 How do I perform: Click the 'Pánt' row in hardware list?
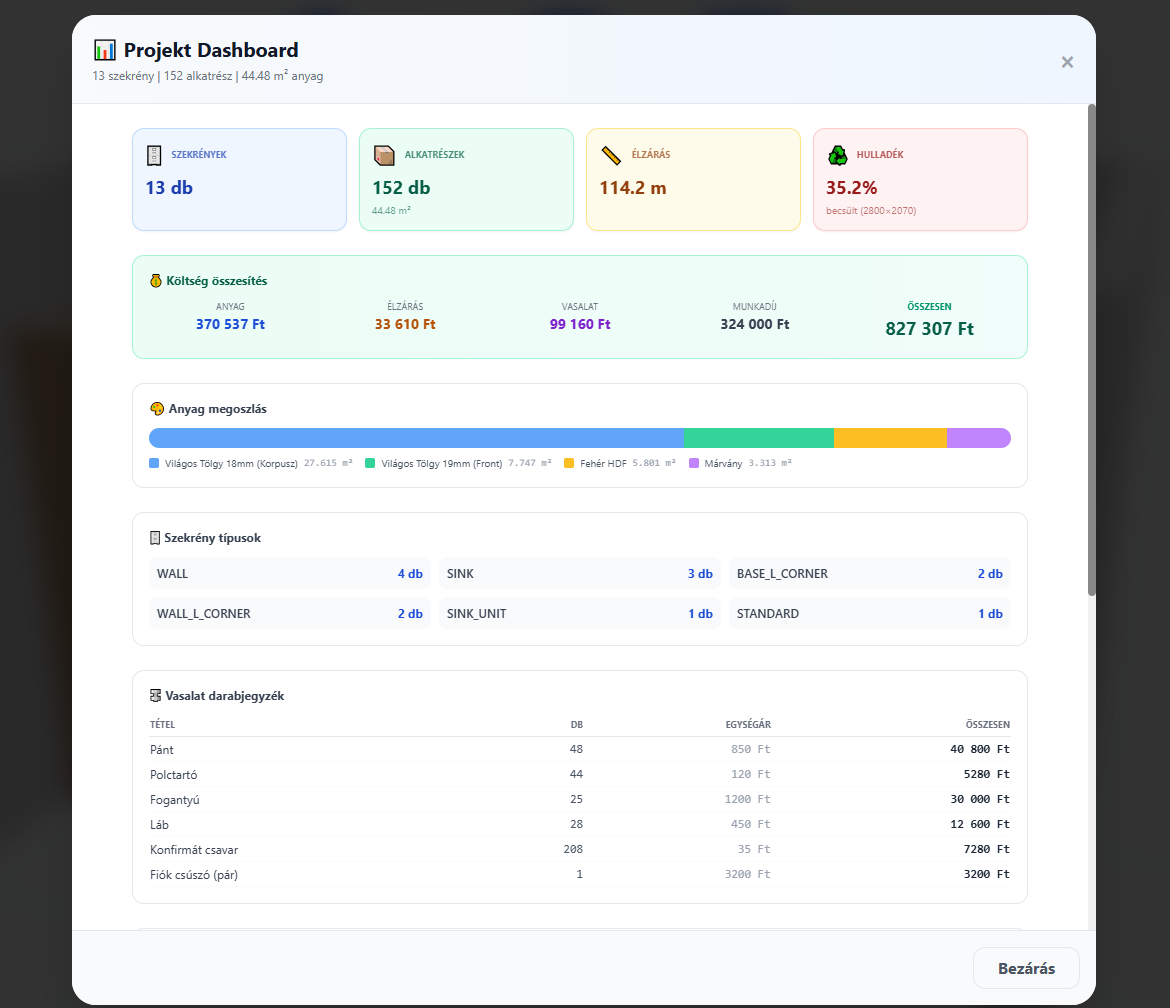coord(580,749)
